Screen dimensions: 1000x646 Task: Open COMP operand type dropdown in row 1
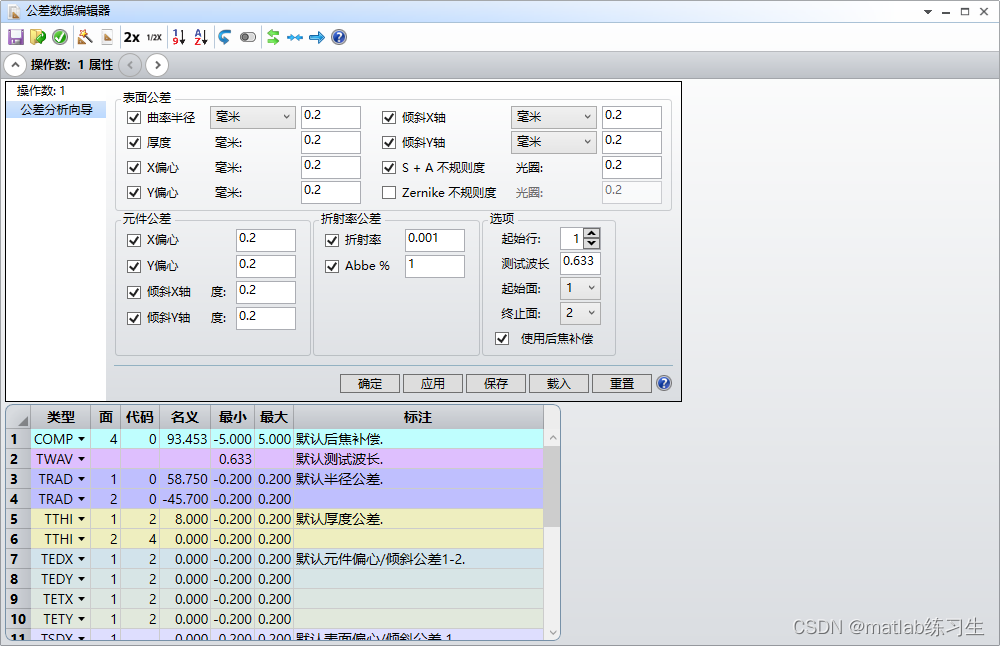[x=82, y=439]
